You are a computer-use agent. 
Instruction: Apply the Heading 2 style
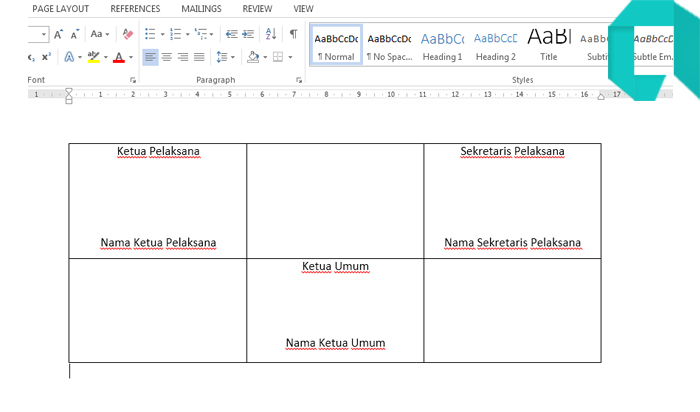tap(496, 45)
